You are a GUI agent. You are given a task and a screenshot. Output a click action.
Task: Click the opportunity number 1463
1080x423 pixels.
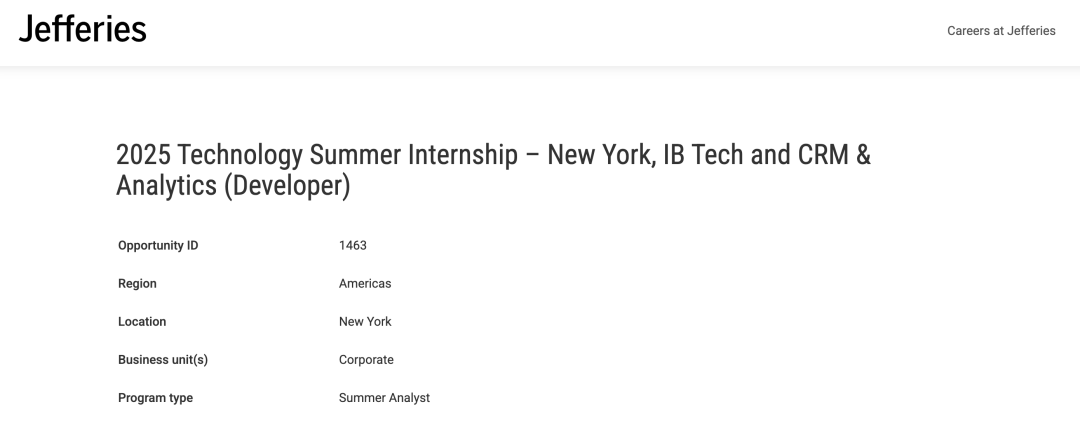coord(353,246)
